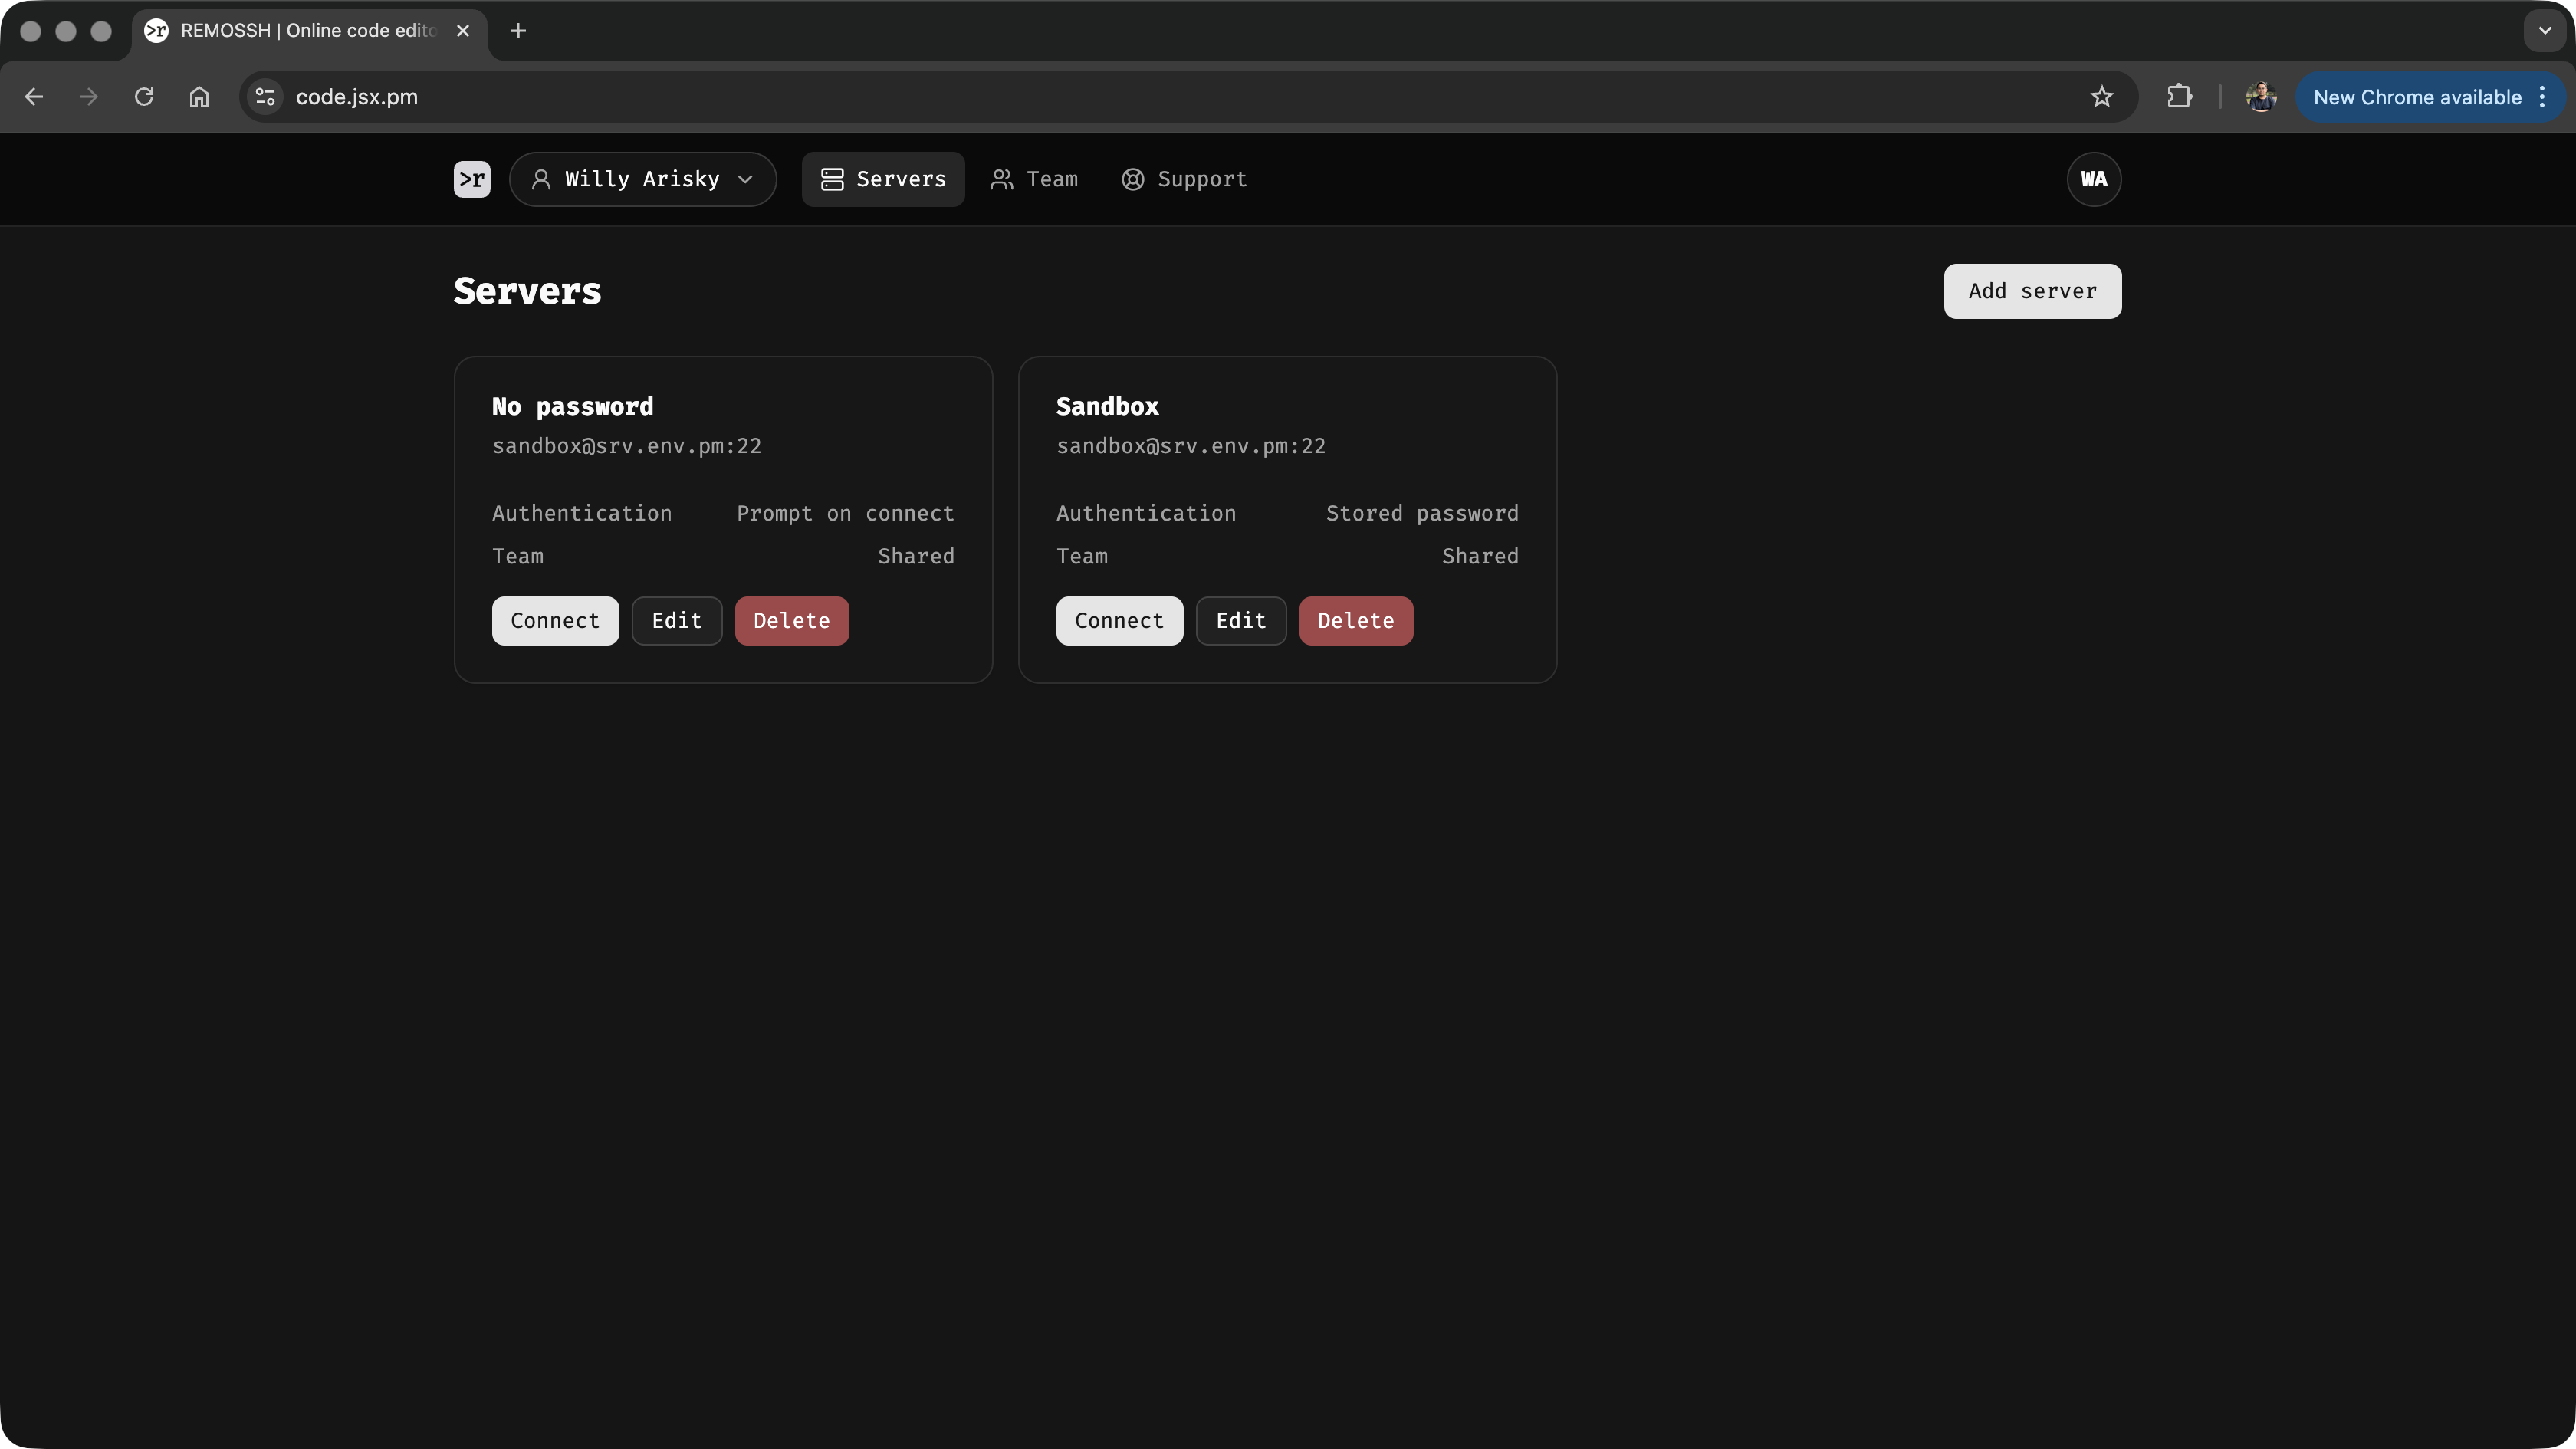
Task: Open the browser extensions puzzle icon
Action: [2179, 96]
